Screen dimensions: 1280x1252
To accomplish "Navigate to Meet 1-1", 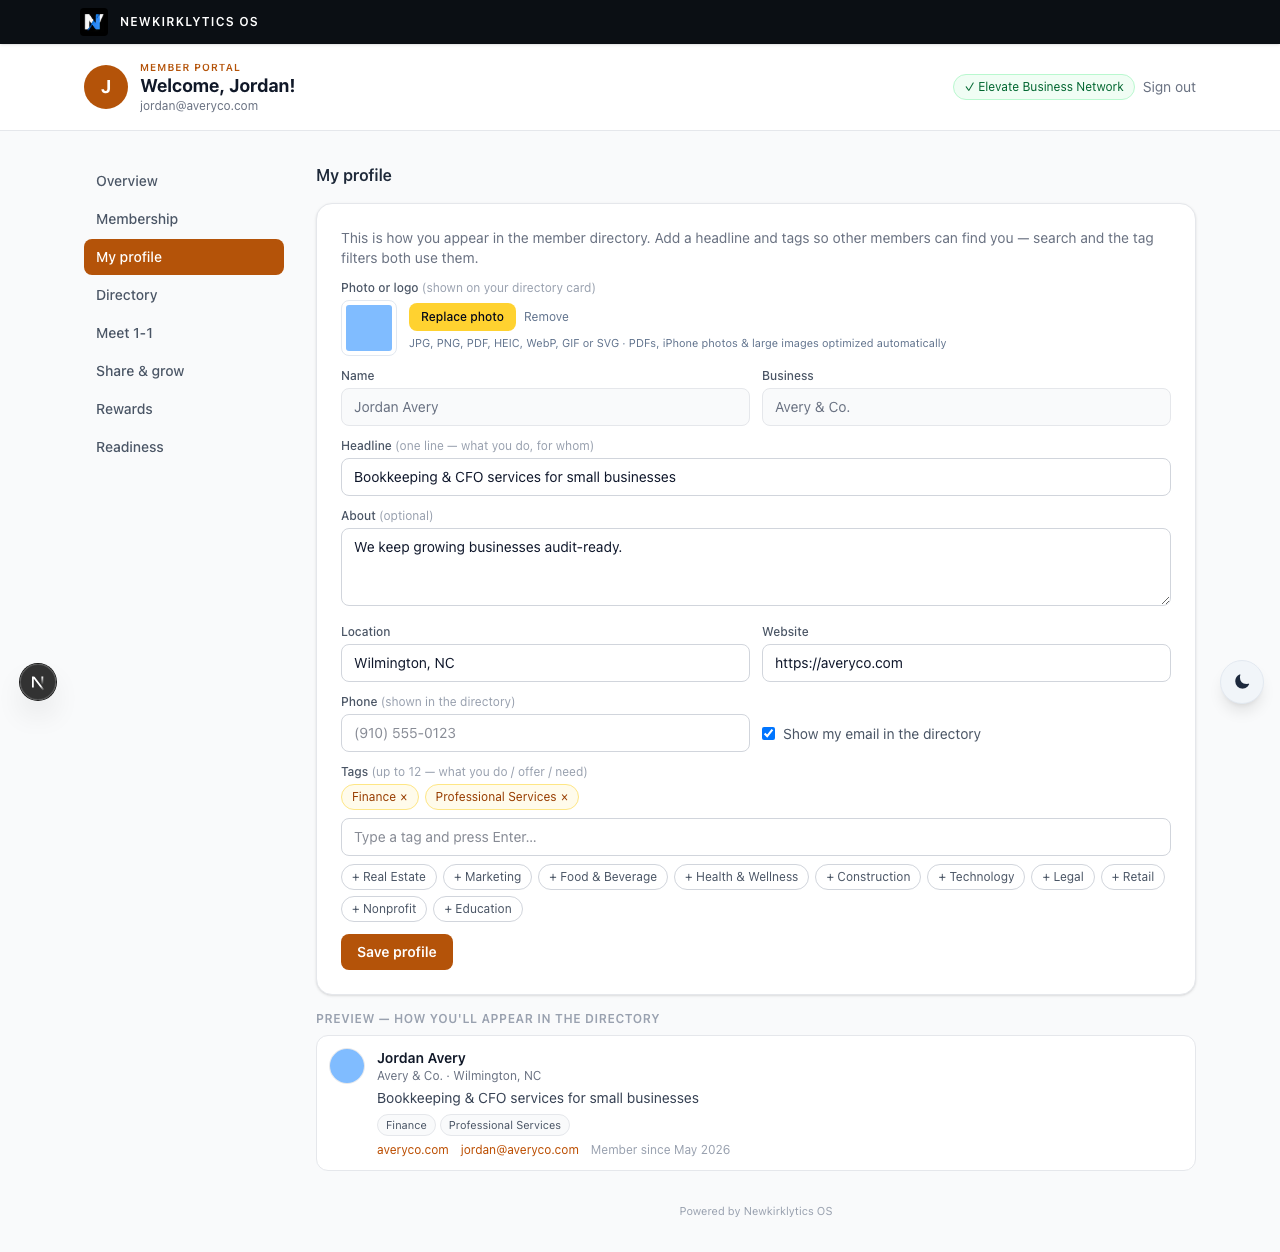I will click(184, 333).
